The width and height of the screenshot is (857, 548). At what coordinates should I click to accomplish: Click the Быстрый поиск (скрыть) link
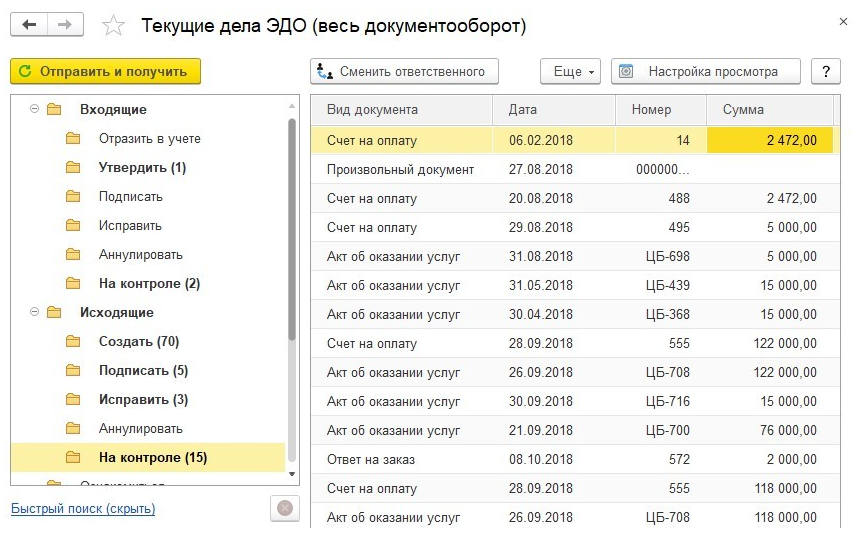click(83, 509)
